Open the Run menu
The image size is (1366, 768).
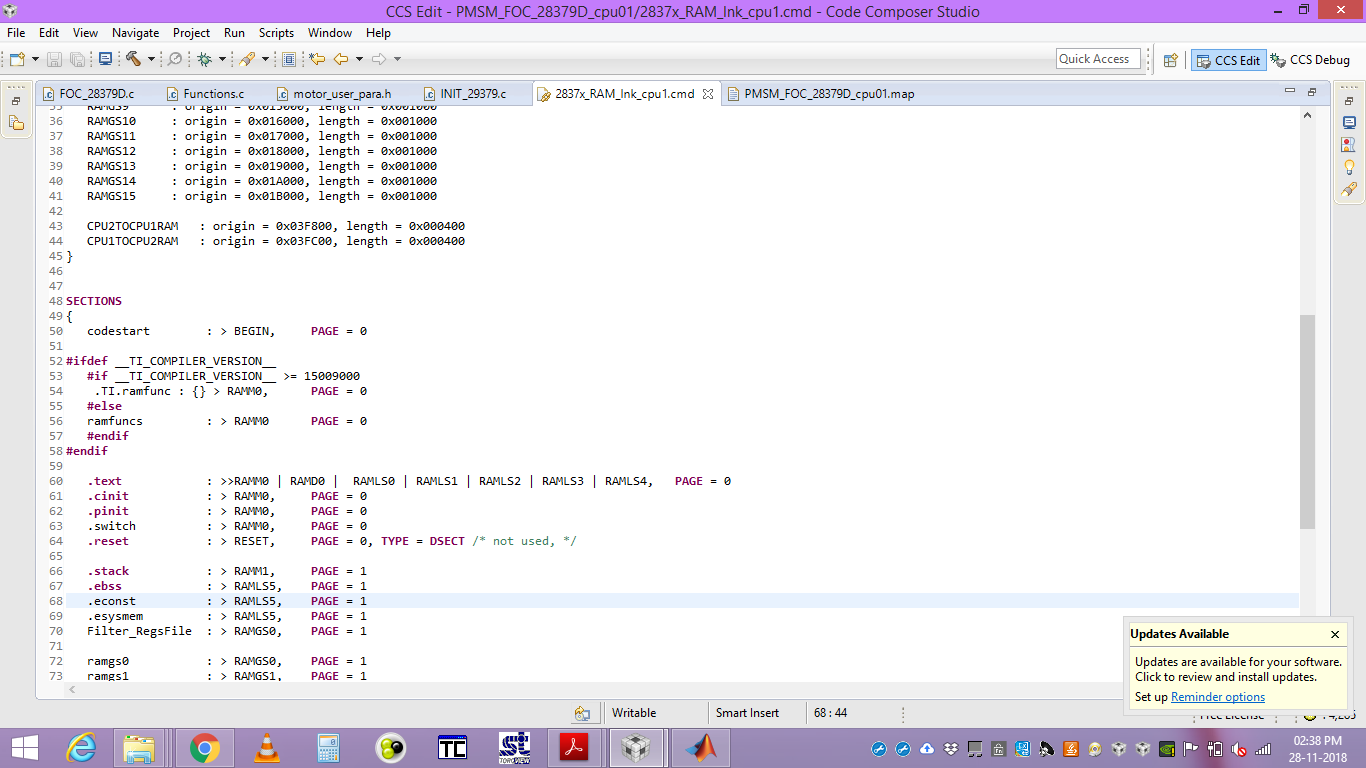(x=234, y=33)
